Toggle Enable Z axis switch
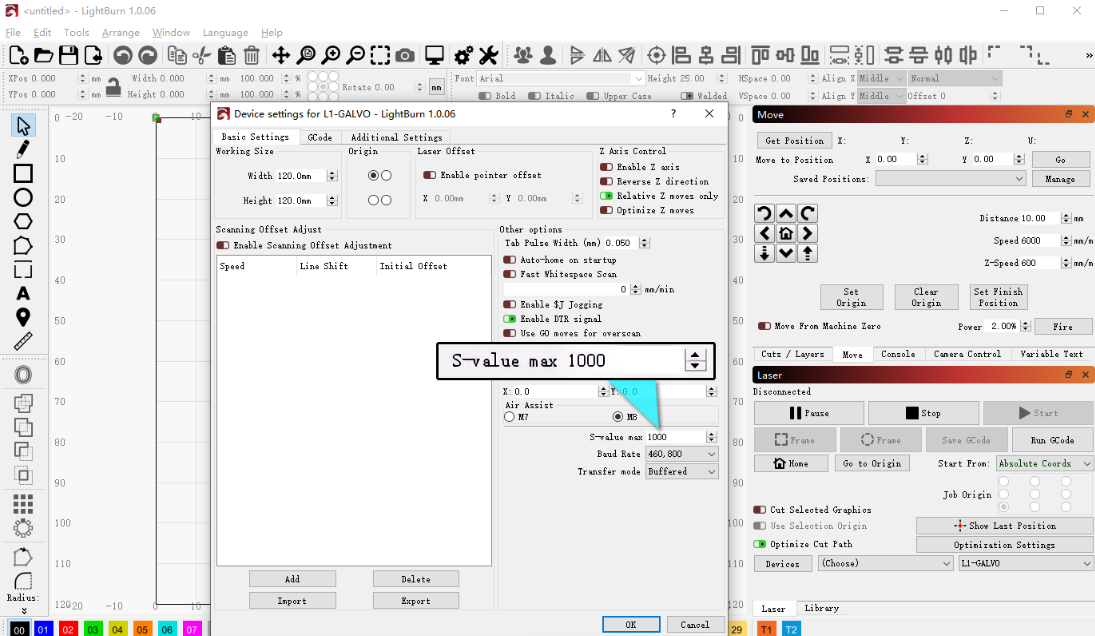Viewport: 1095px width, 636px height. click(606, 167)
